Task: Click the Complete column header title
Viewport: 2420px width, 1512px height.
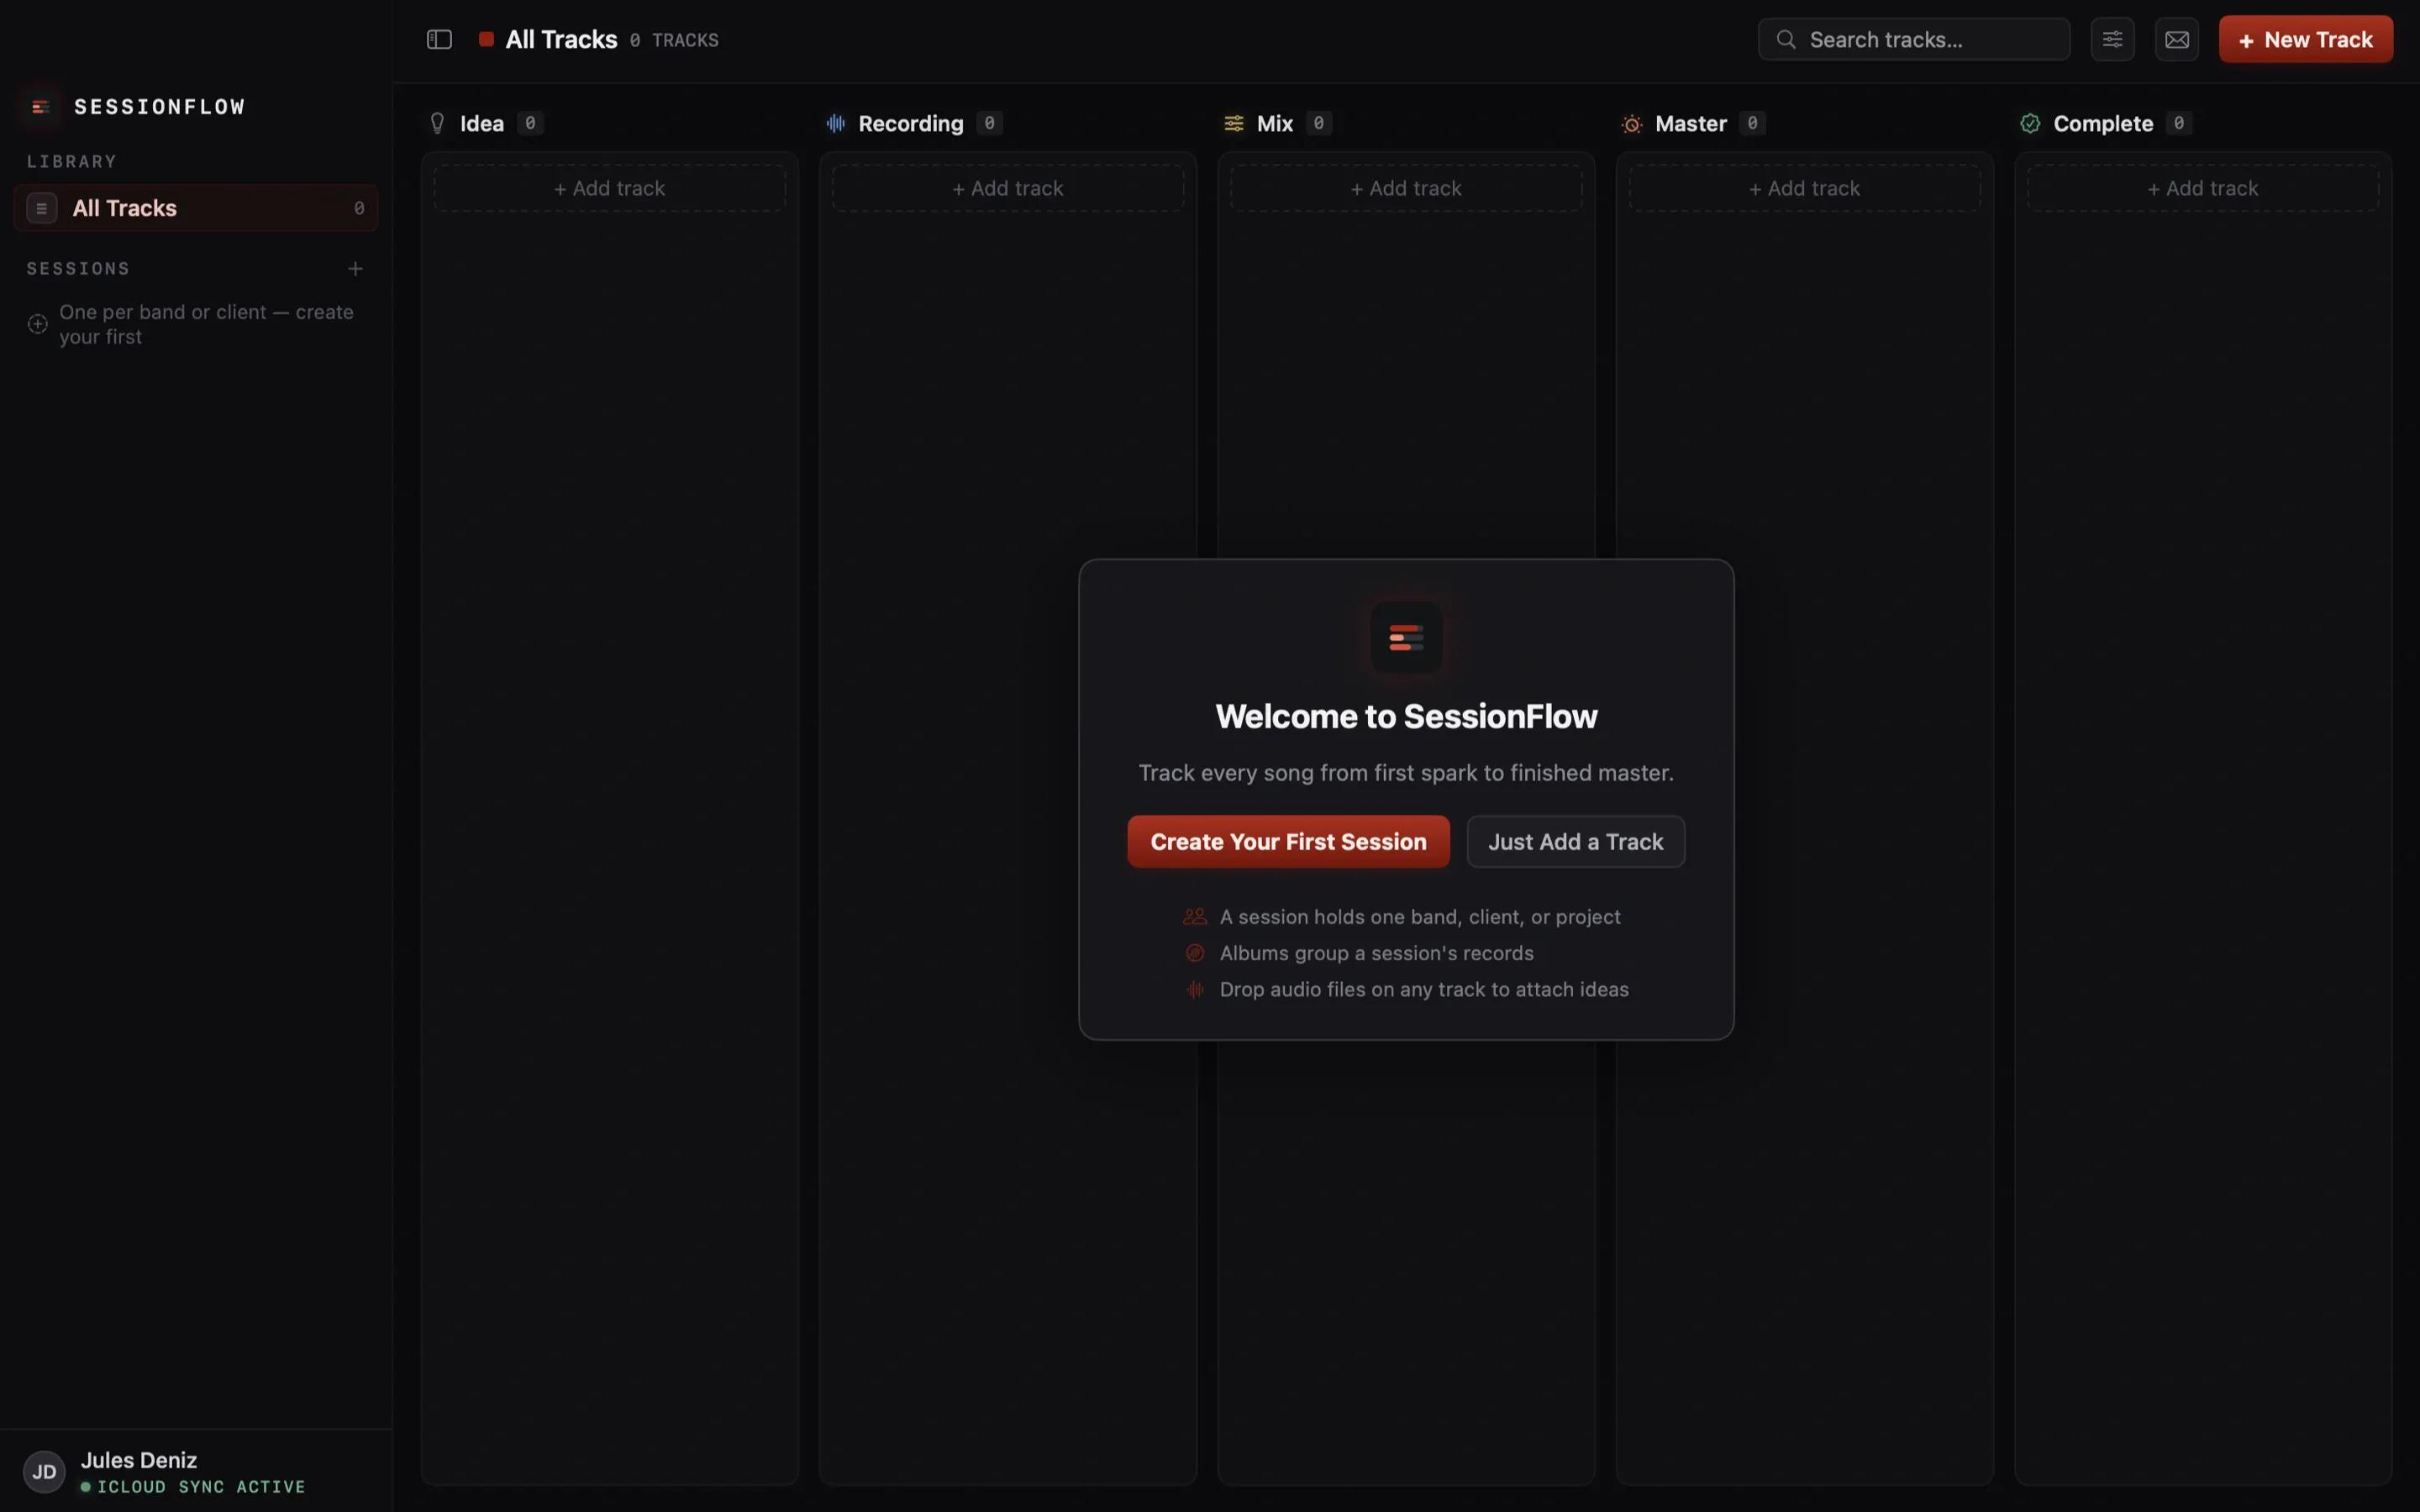Action: click(2102, 123)
